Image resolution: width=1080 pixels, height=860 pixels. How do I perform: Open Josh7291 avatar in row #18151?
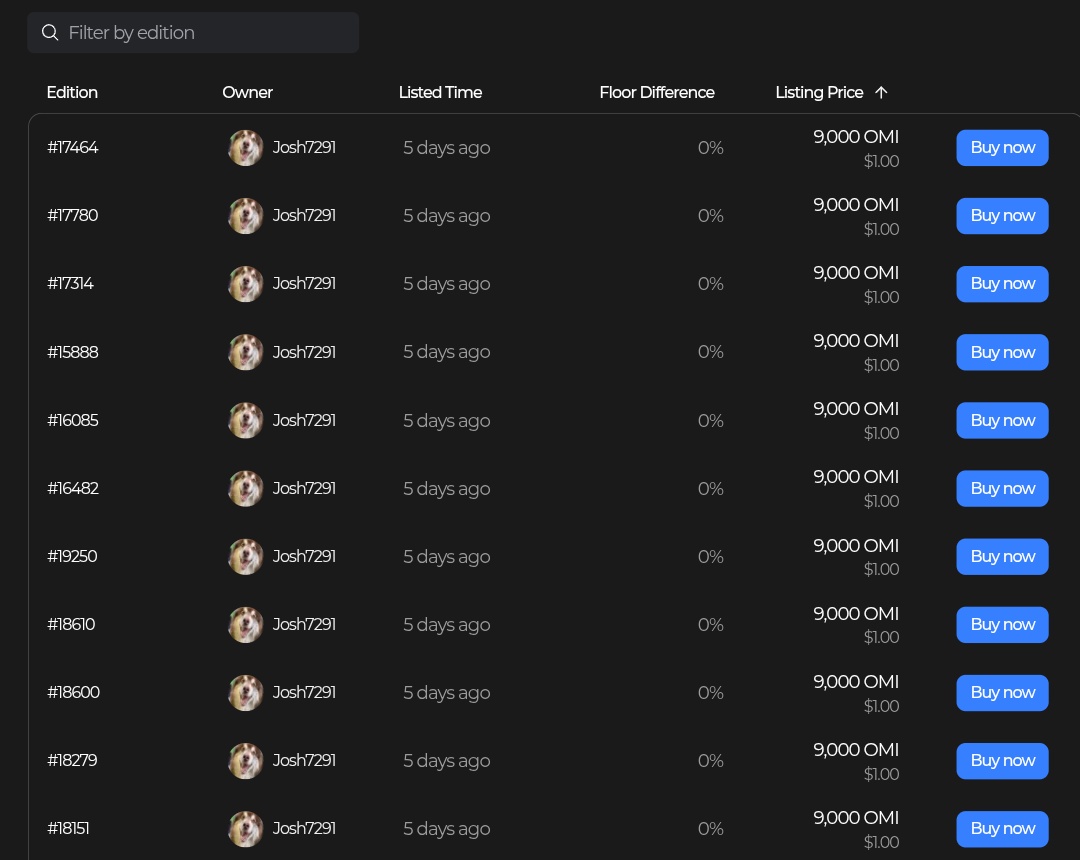click(x=245, y=829)
